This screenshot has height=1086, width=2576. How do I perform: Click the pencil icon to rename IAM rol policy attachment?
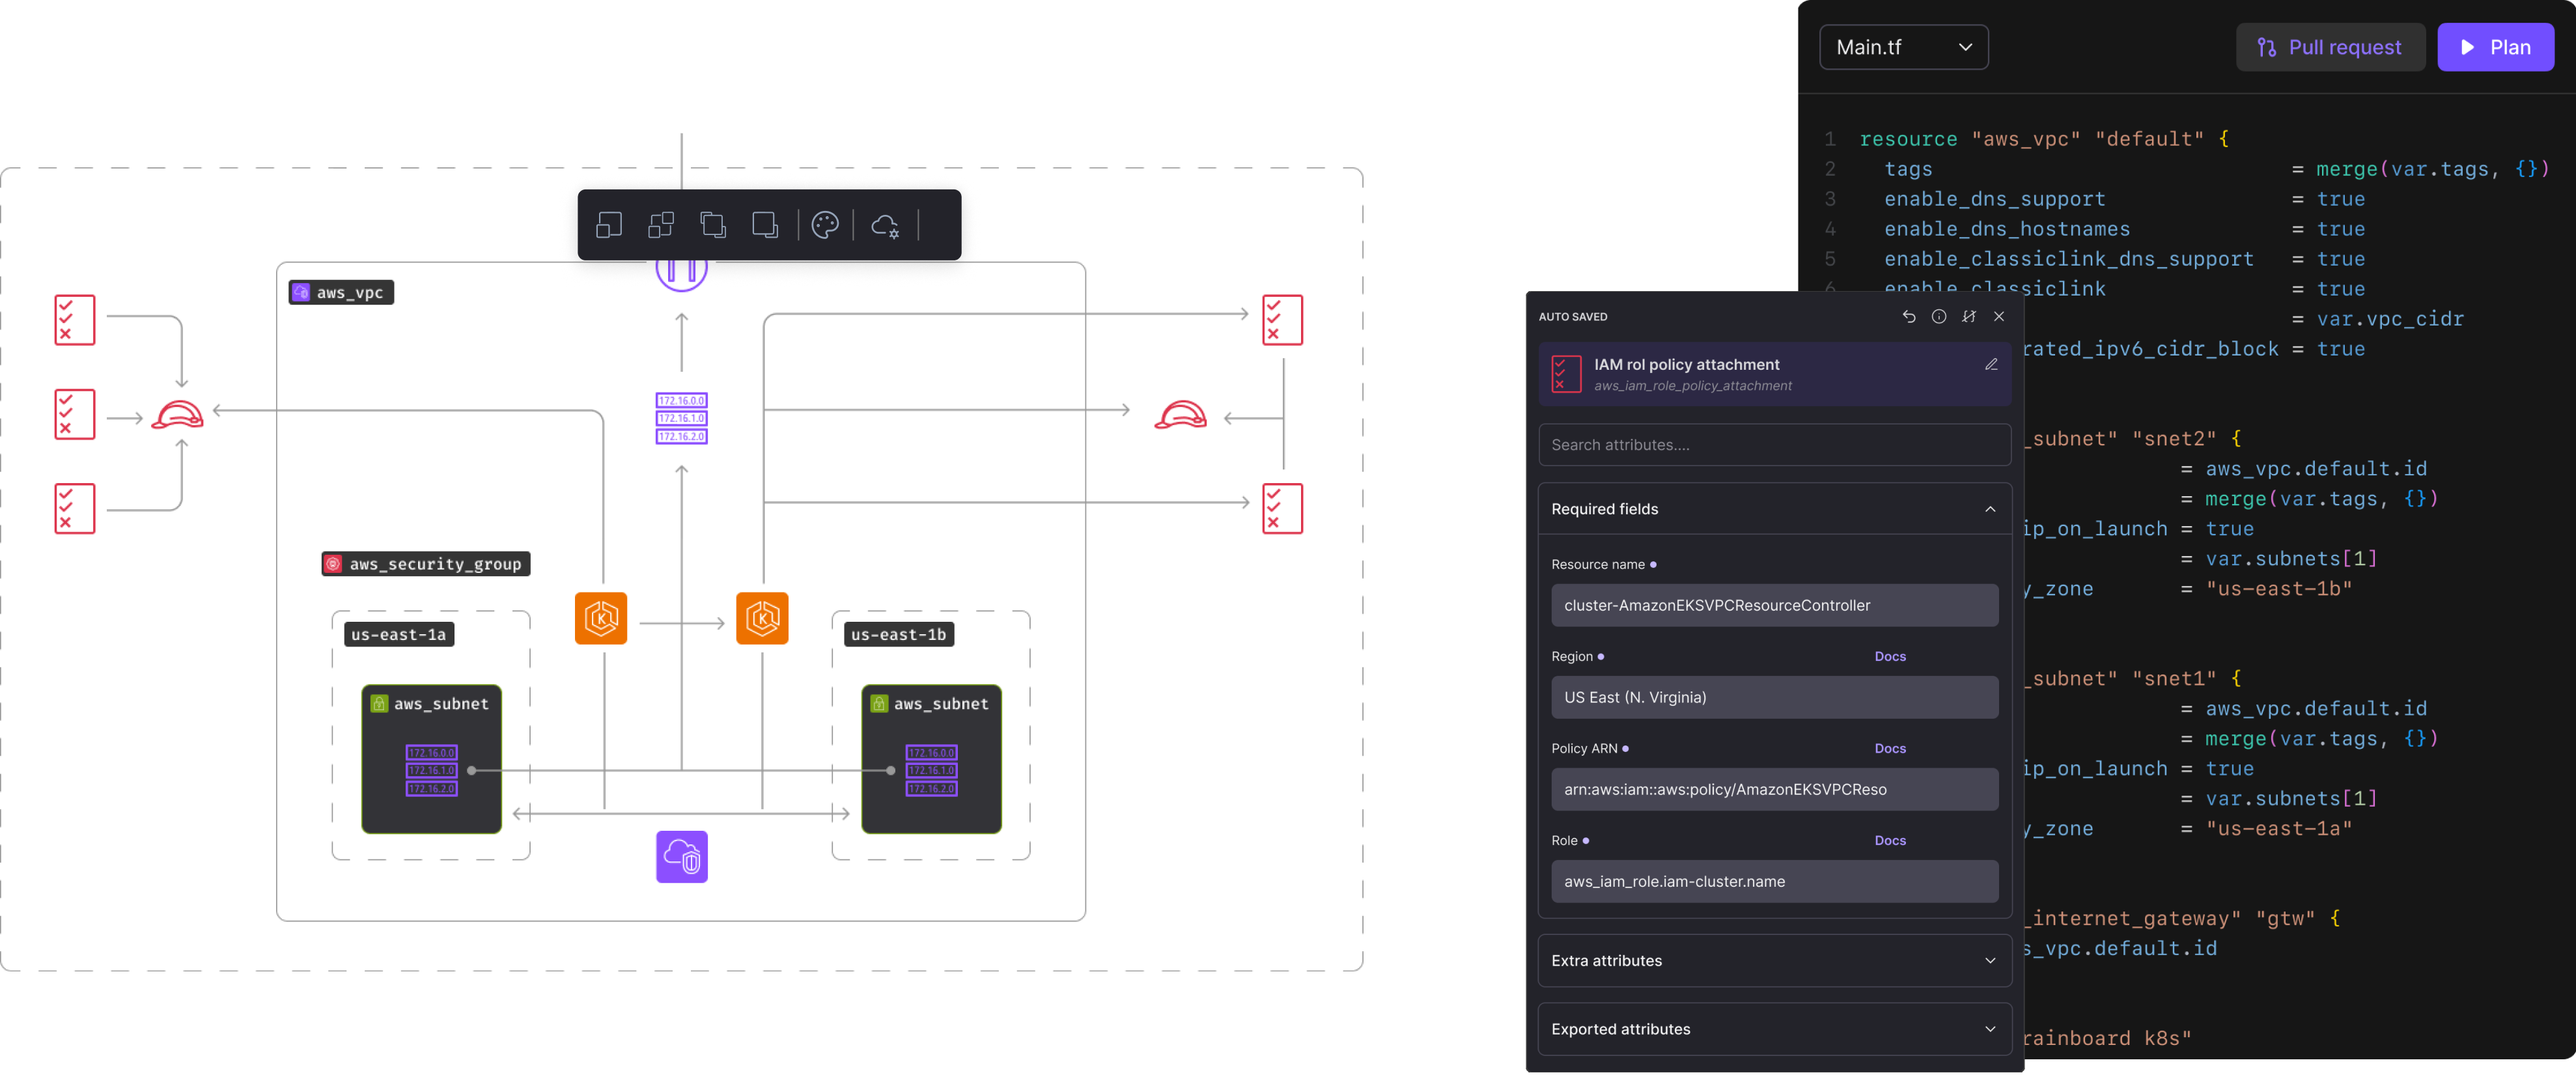pos(1991,364)
